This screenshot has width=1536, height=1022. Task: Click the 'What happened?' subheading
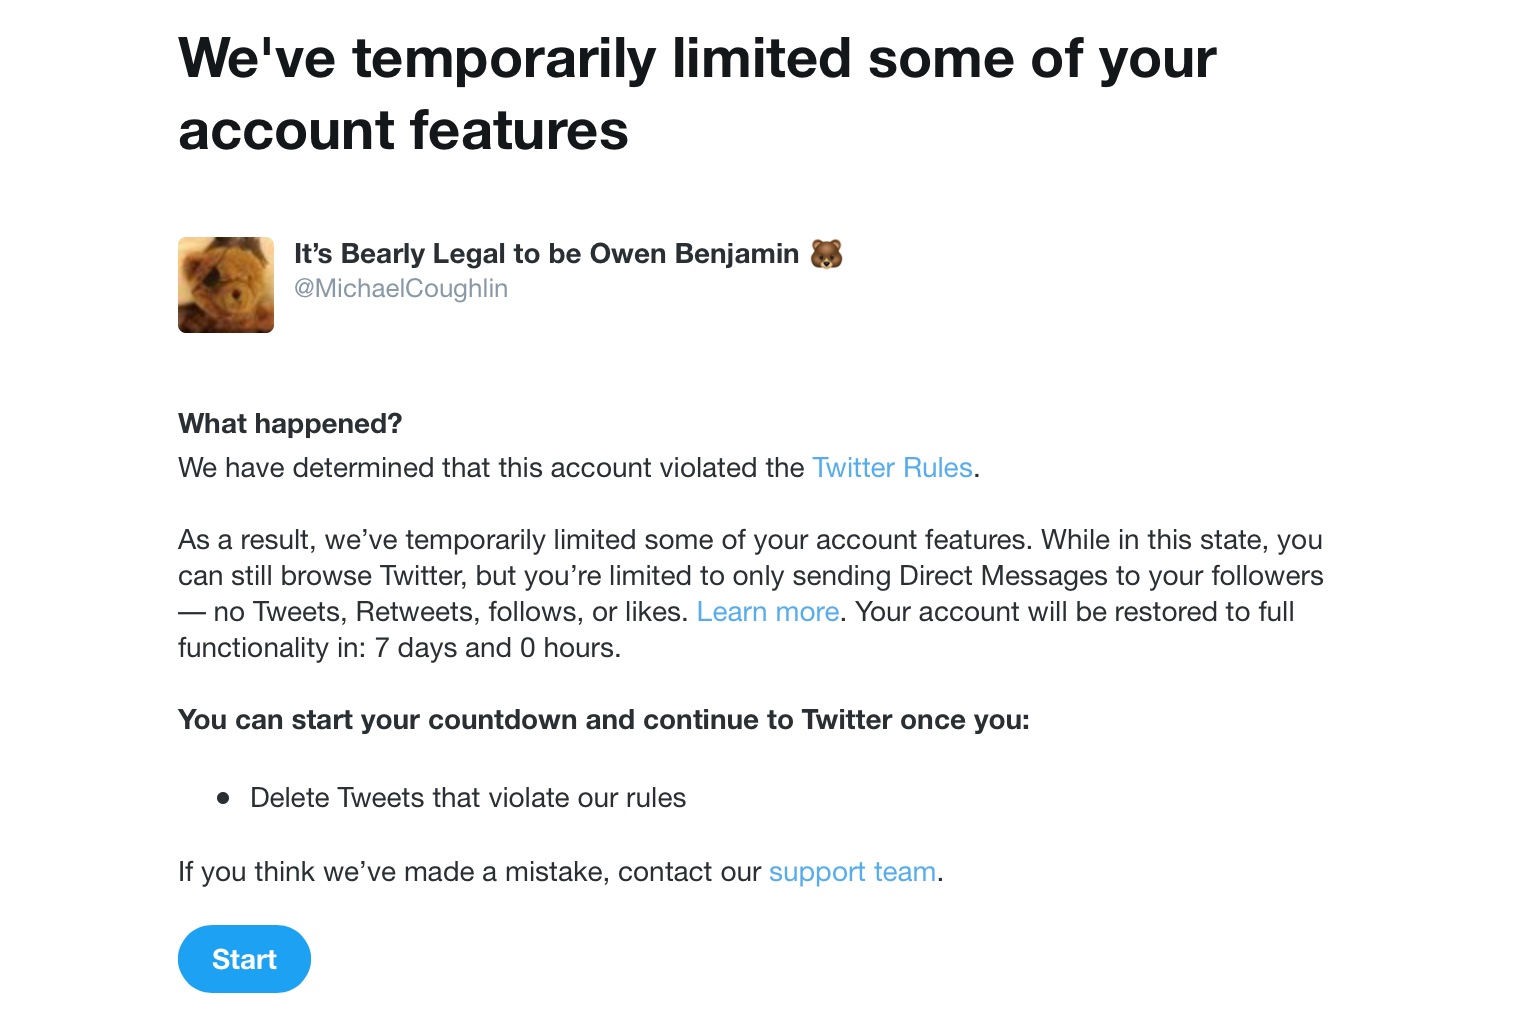click(x=290, y=424)
